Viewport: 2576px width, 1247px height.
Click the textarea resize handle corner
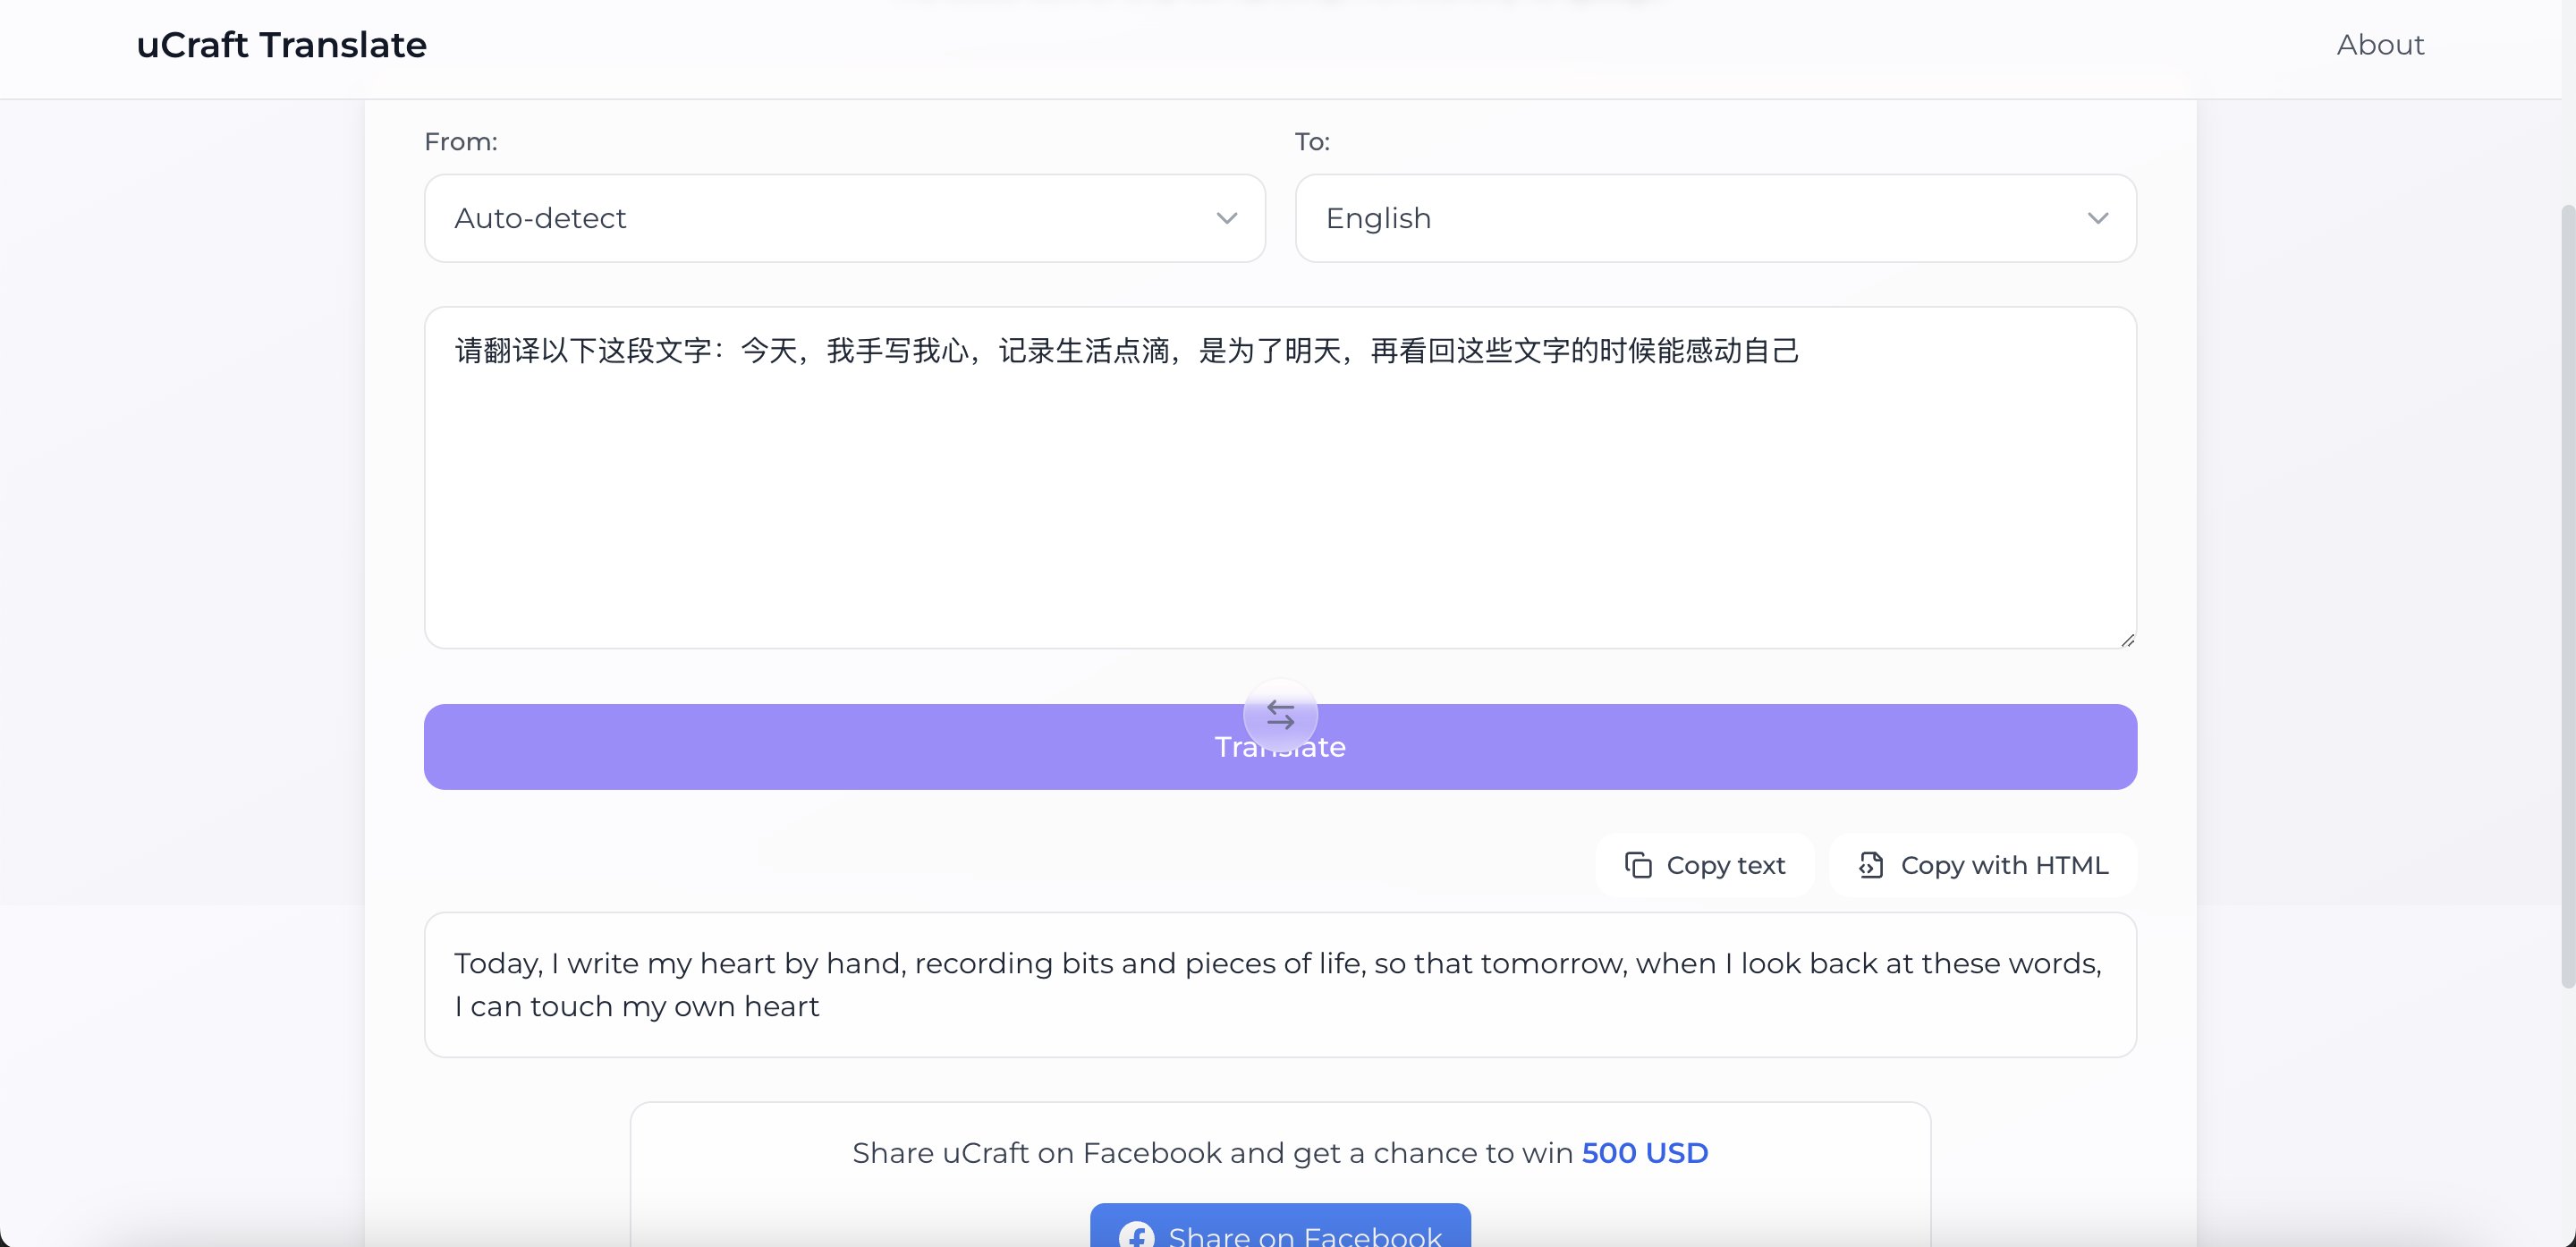(2127, 640)
